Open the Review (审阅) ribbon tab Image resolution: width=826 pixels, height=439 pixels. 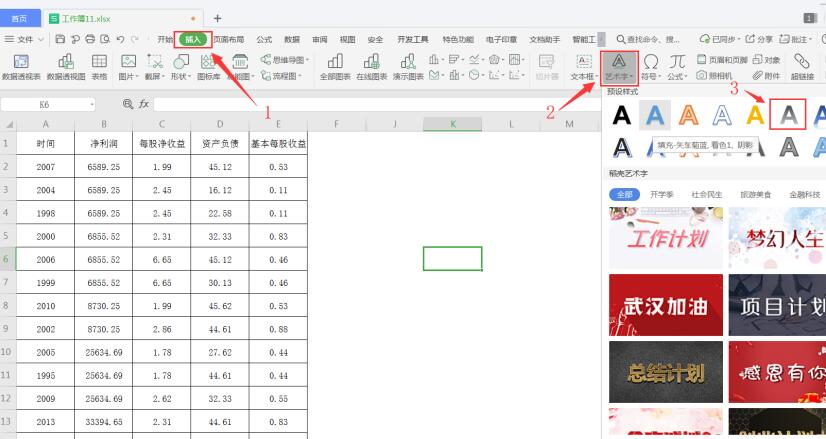pyautogui.click(x=320, y=39)
